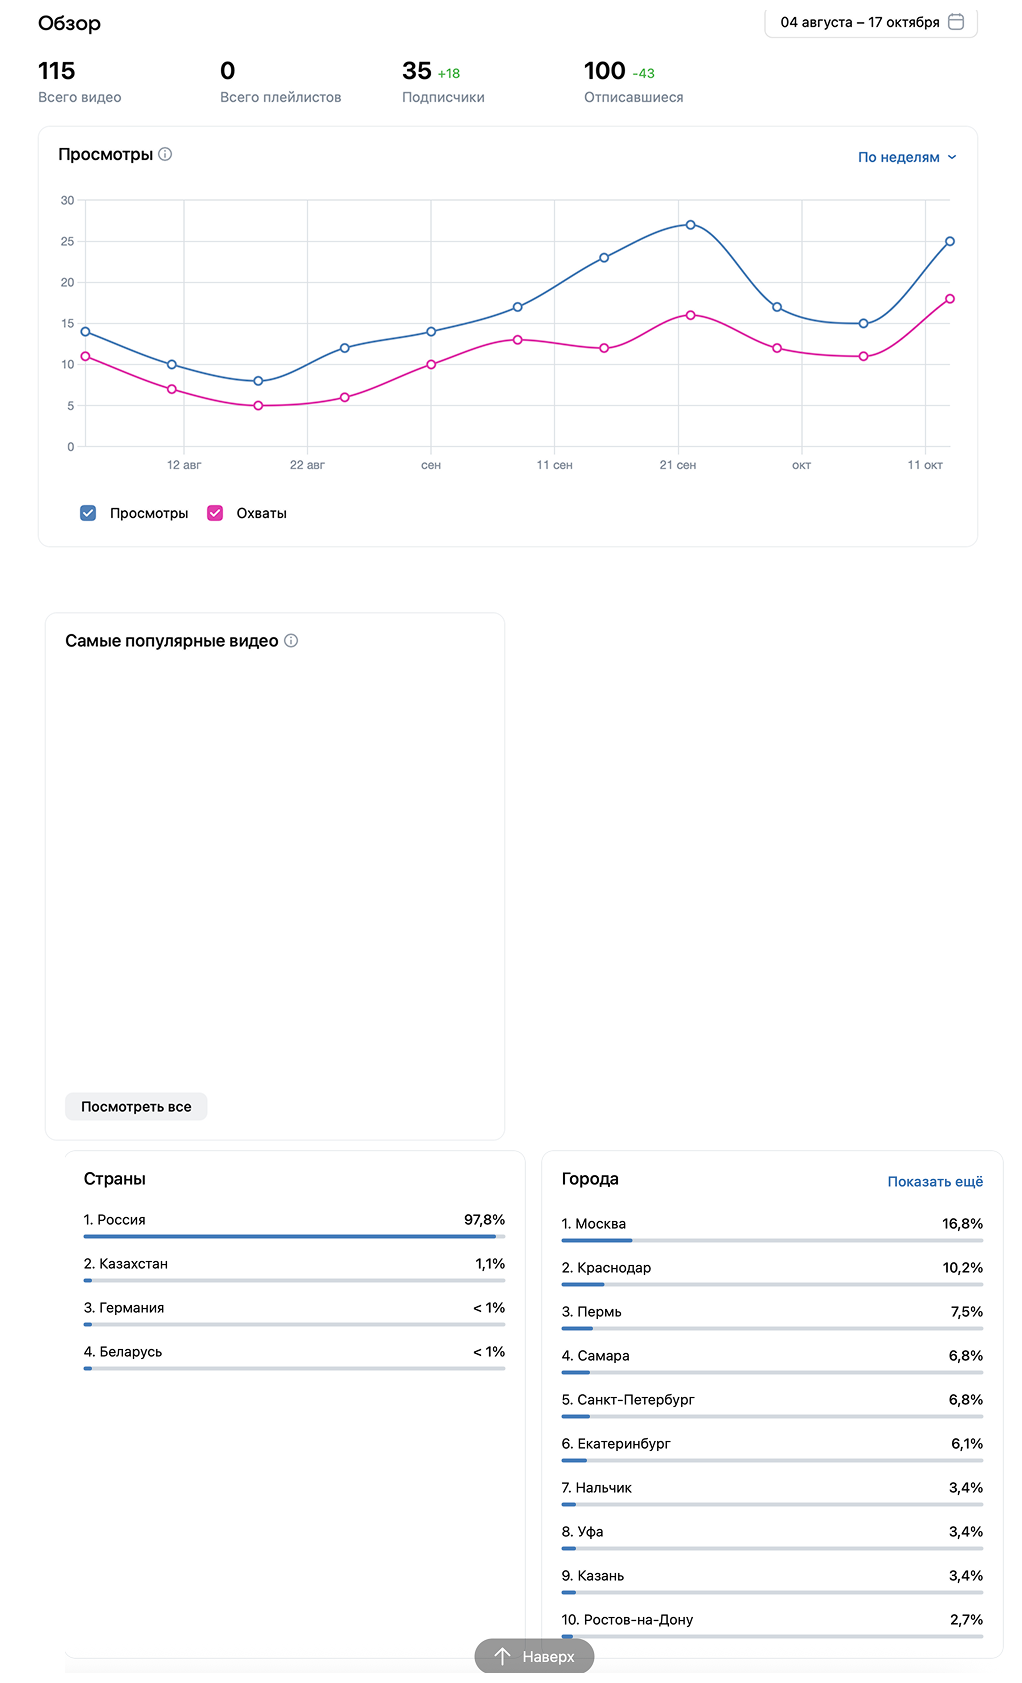The image size is (1022, 1683).
Task: Click the calendar icon in date range
Action: click(956, 22)
